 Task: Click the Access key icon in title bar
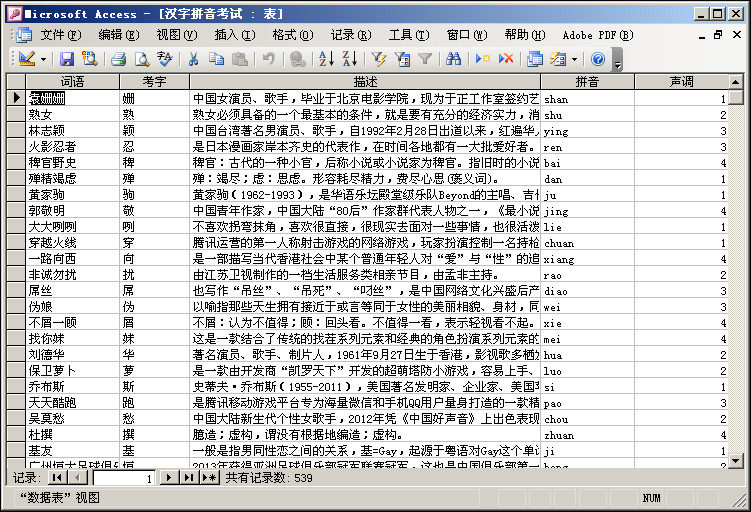click(x=15, y=14)
